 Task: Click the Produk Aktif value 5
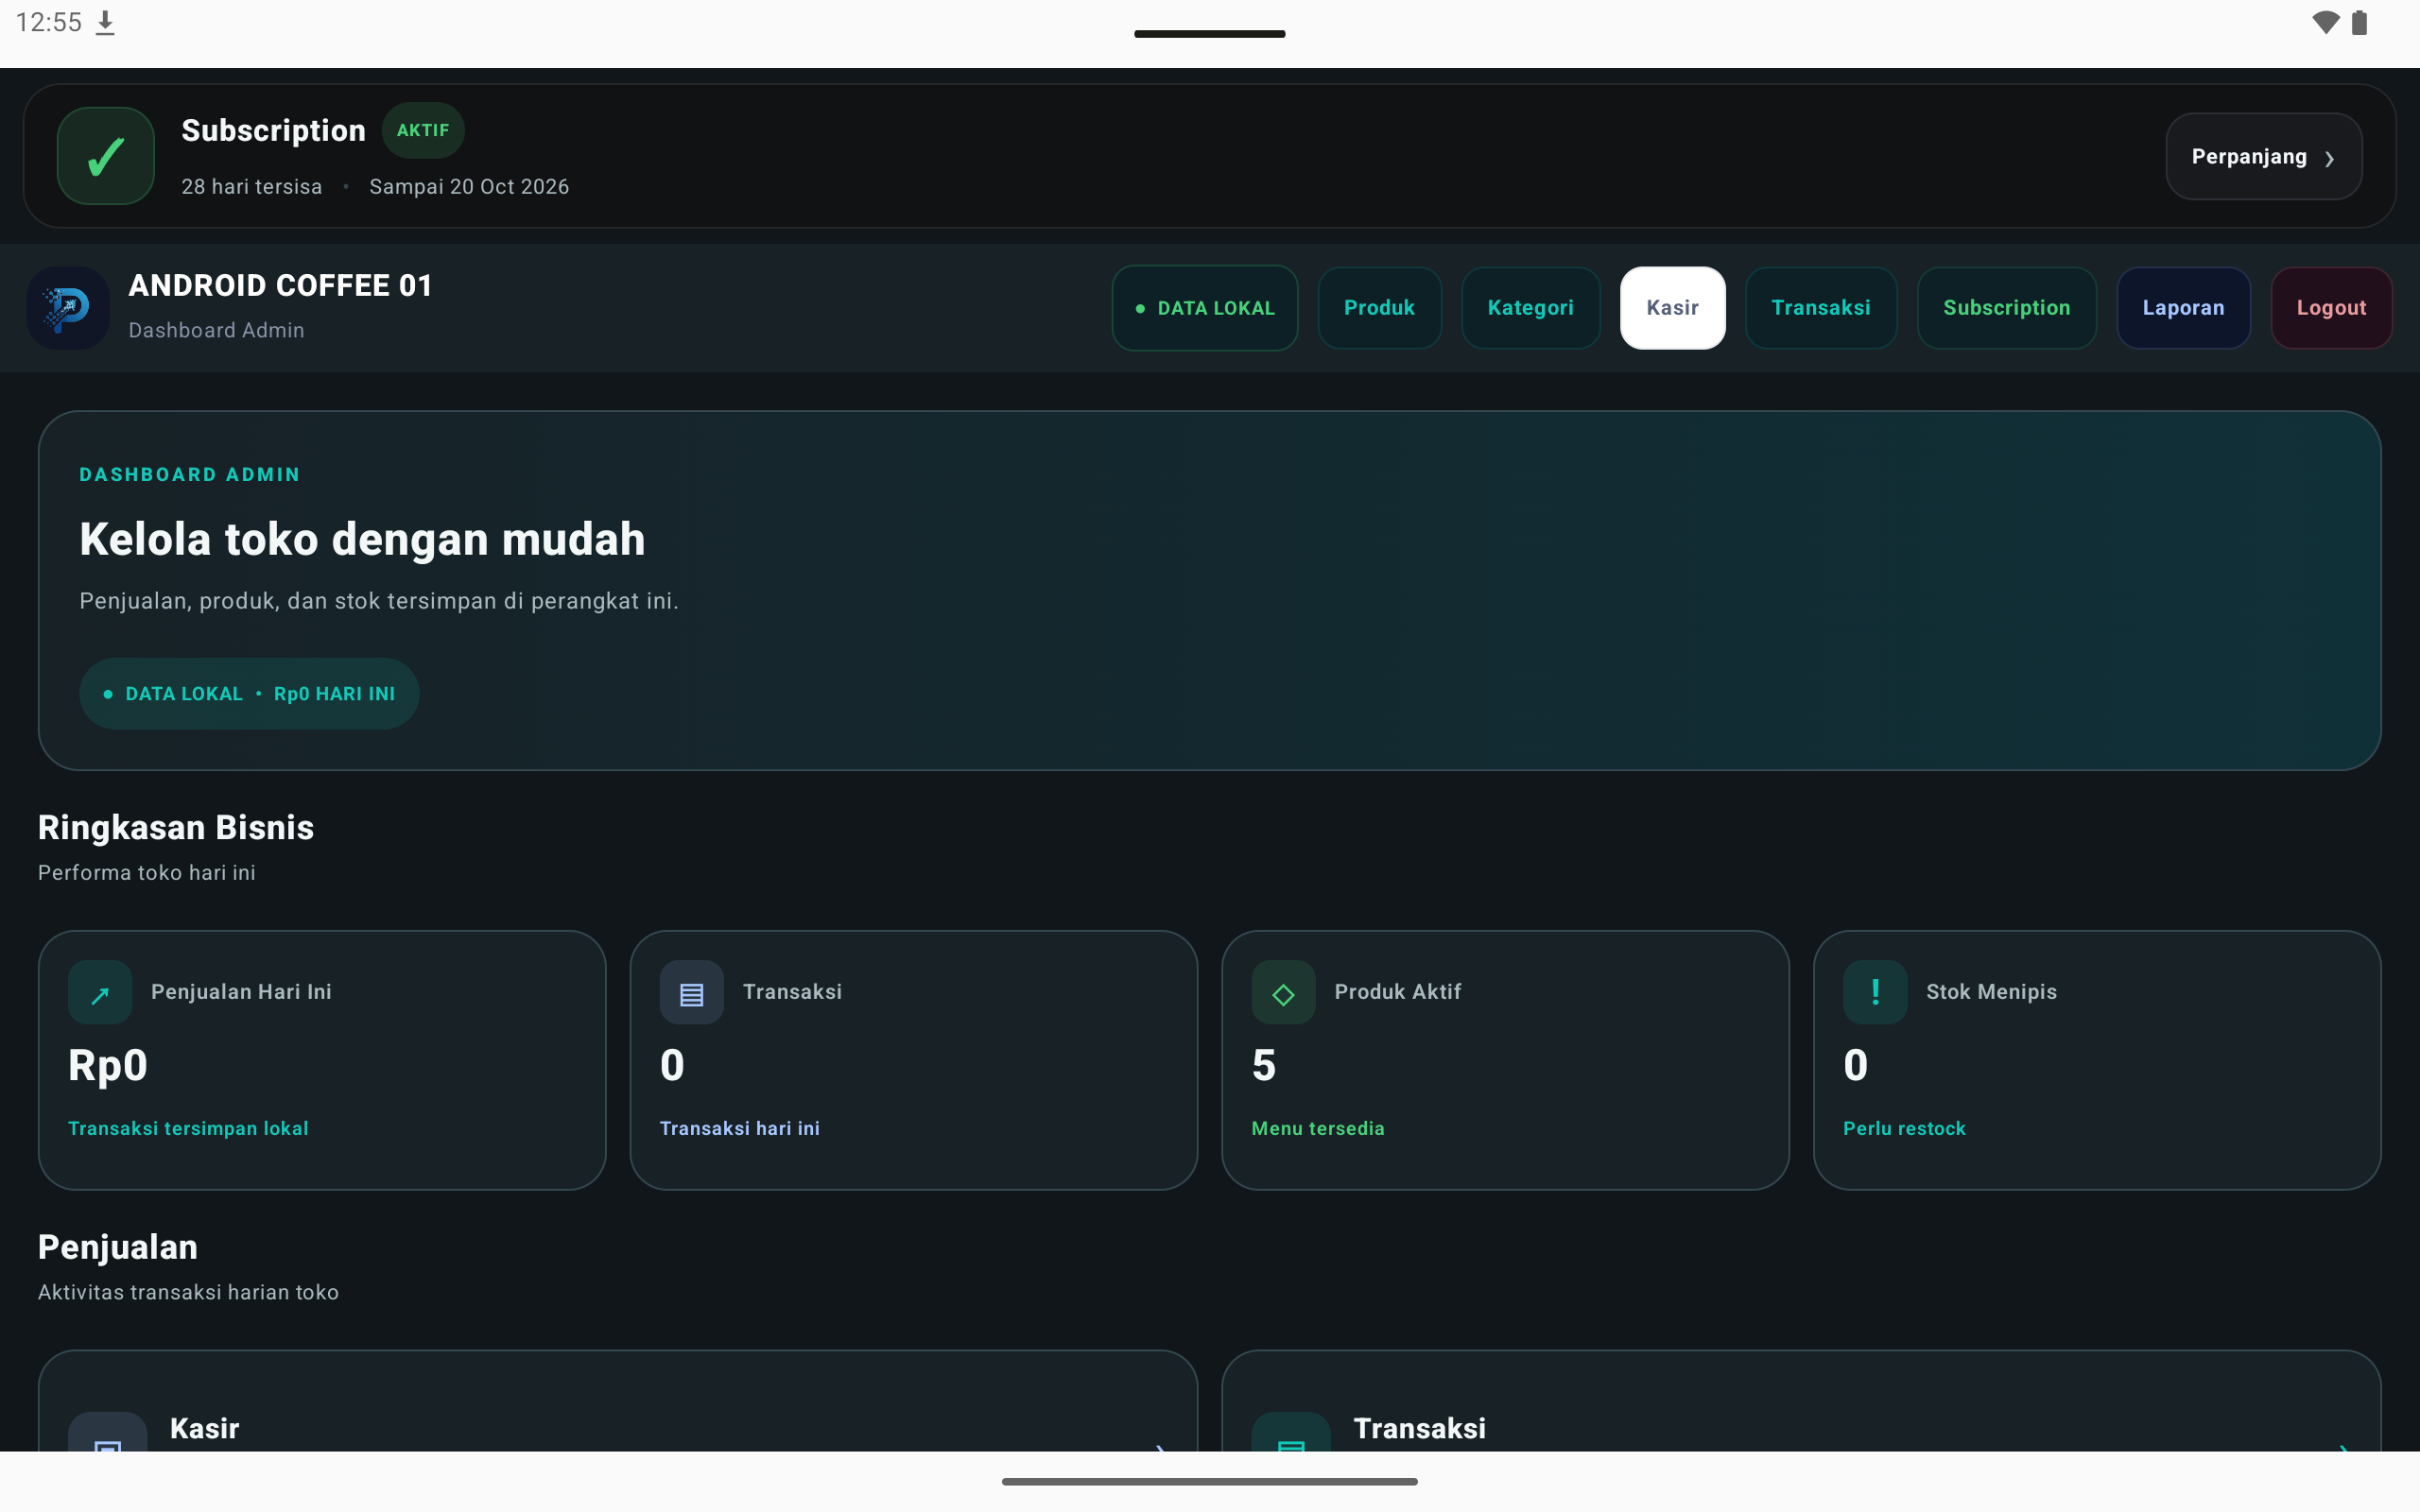point(1263,1065)
